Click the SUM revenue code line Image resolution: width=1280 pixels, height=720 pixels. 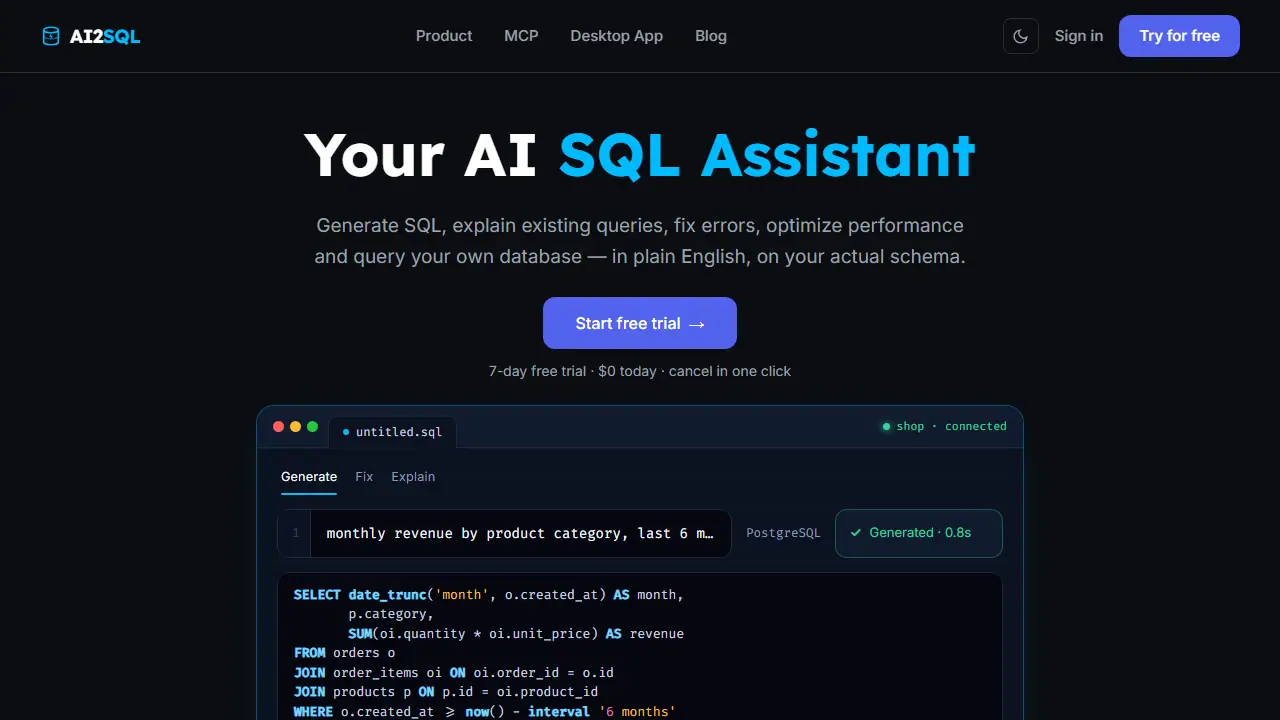click(516, 633)
